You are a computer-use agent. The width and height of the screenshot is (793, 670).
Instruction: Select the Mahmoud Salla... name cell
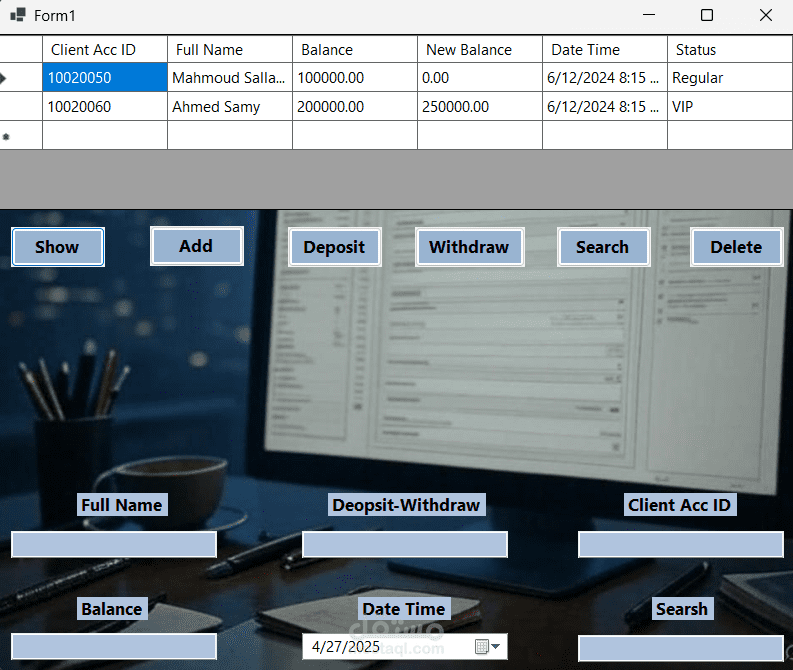[230, 77]
